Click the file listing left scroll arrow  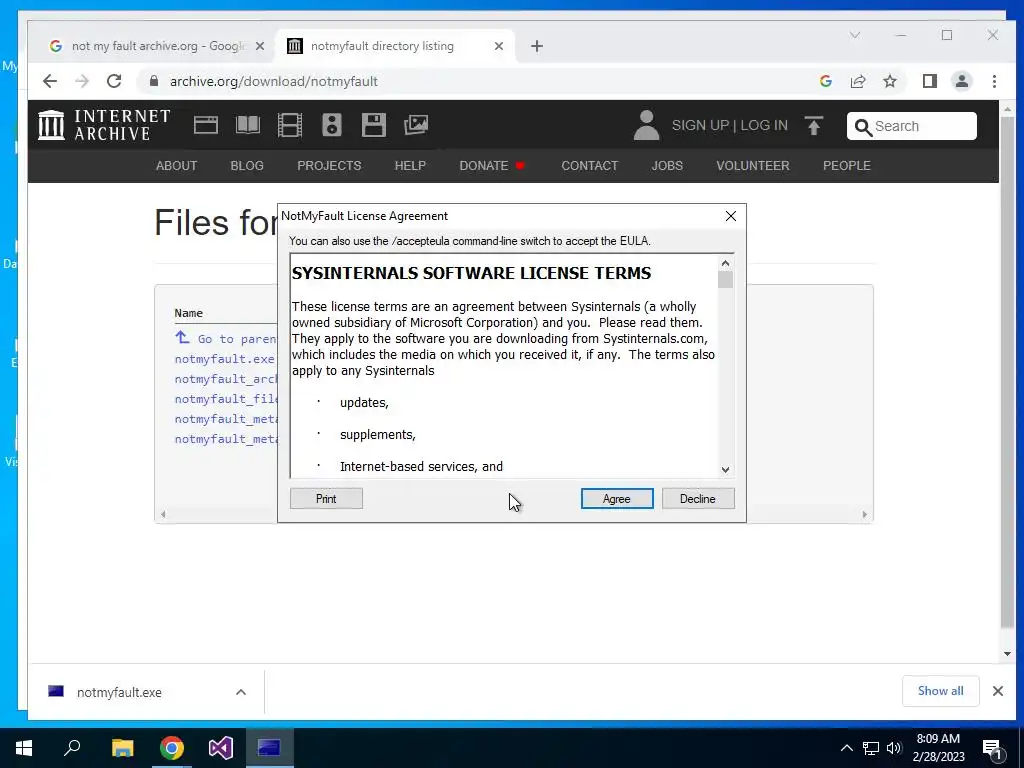[x=163, y=515]
